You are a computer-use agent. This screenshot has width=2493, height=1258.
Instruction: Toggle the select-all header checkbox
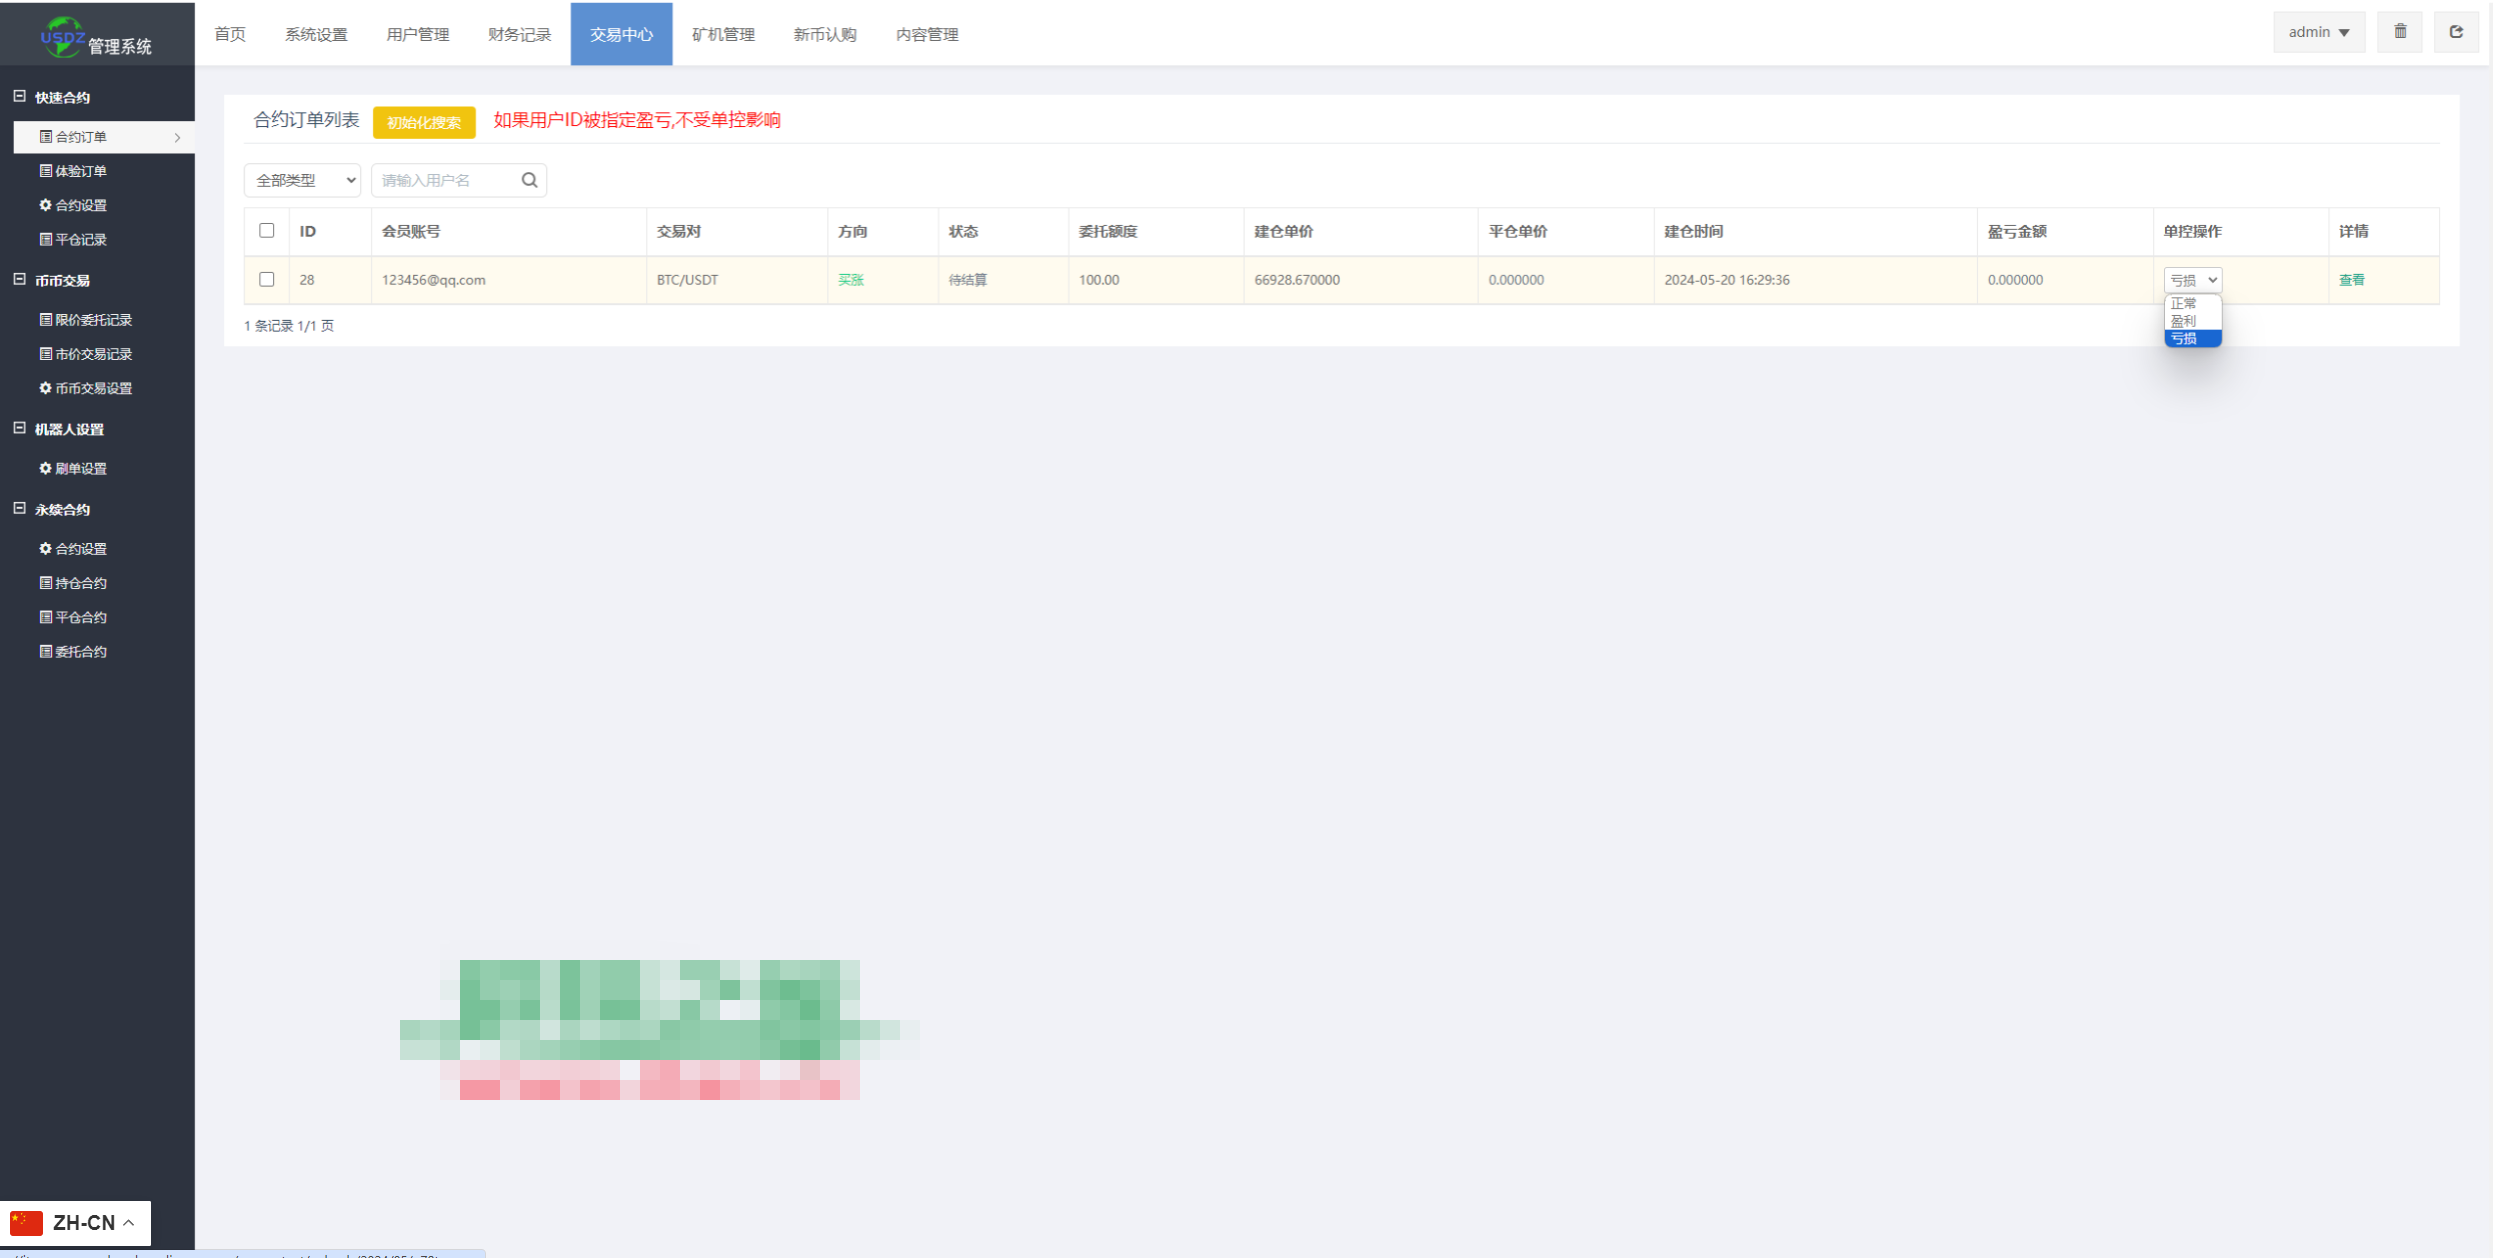266,230
